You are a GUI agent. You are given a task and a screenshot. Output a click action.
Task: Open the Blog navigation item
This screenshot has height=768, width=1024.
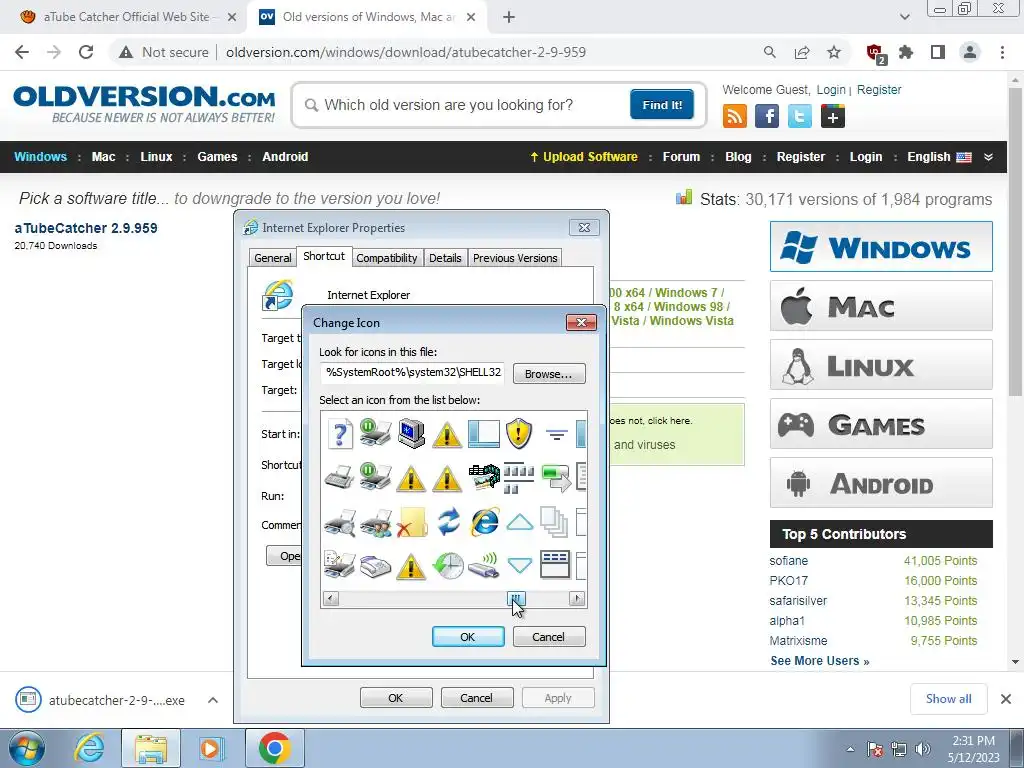(738, 157)
